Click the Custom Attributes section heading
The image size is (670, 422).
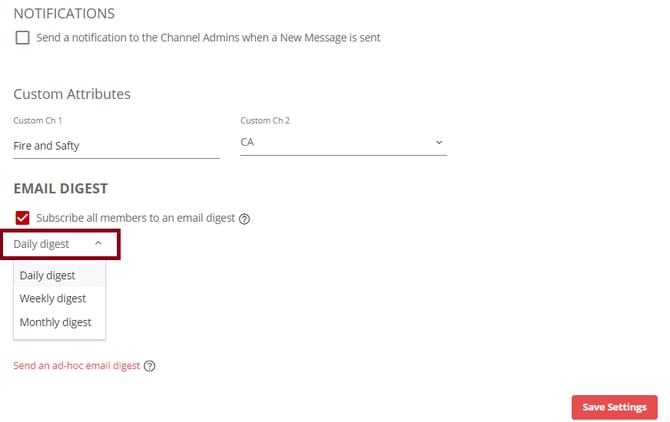tap(72, 94)
